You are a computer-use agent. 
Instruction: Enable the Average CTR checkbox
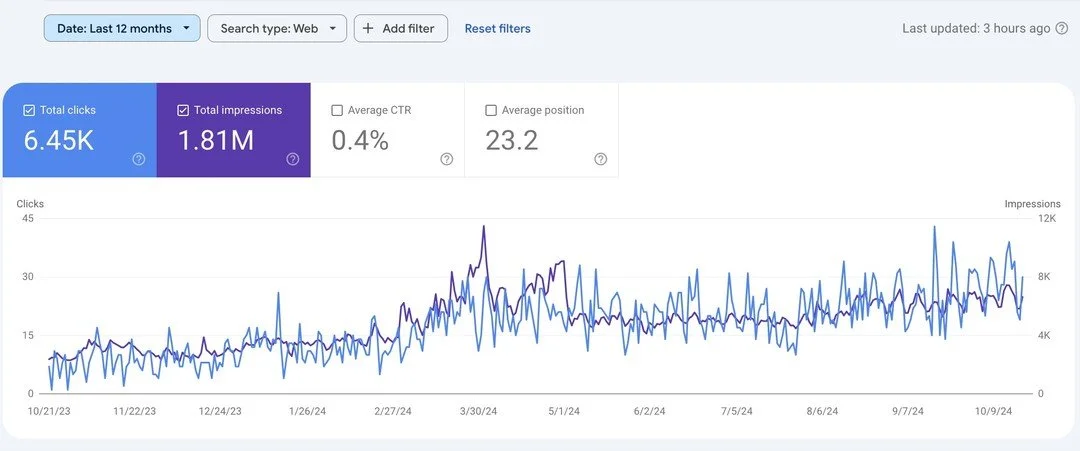point(337,110)
